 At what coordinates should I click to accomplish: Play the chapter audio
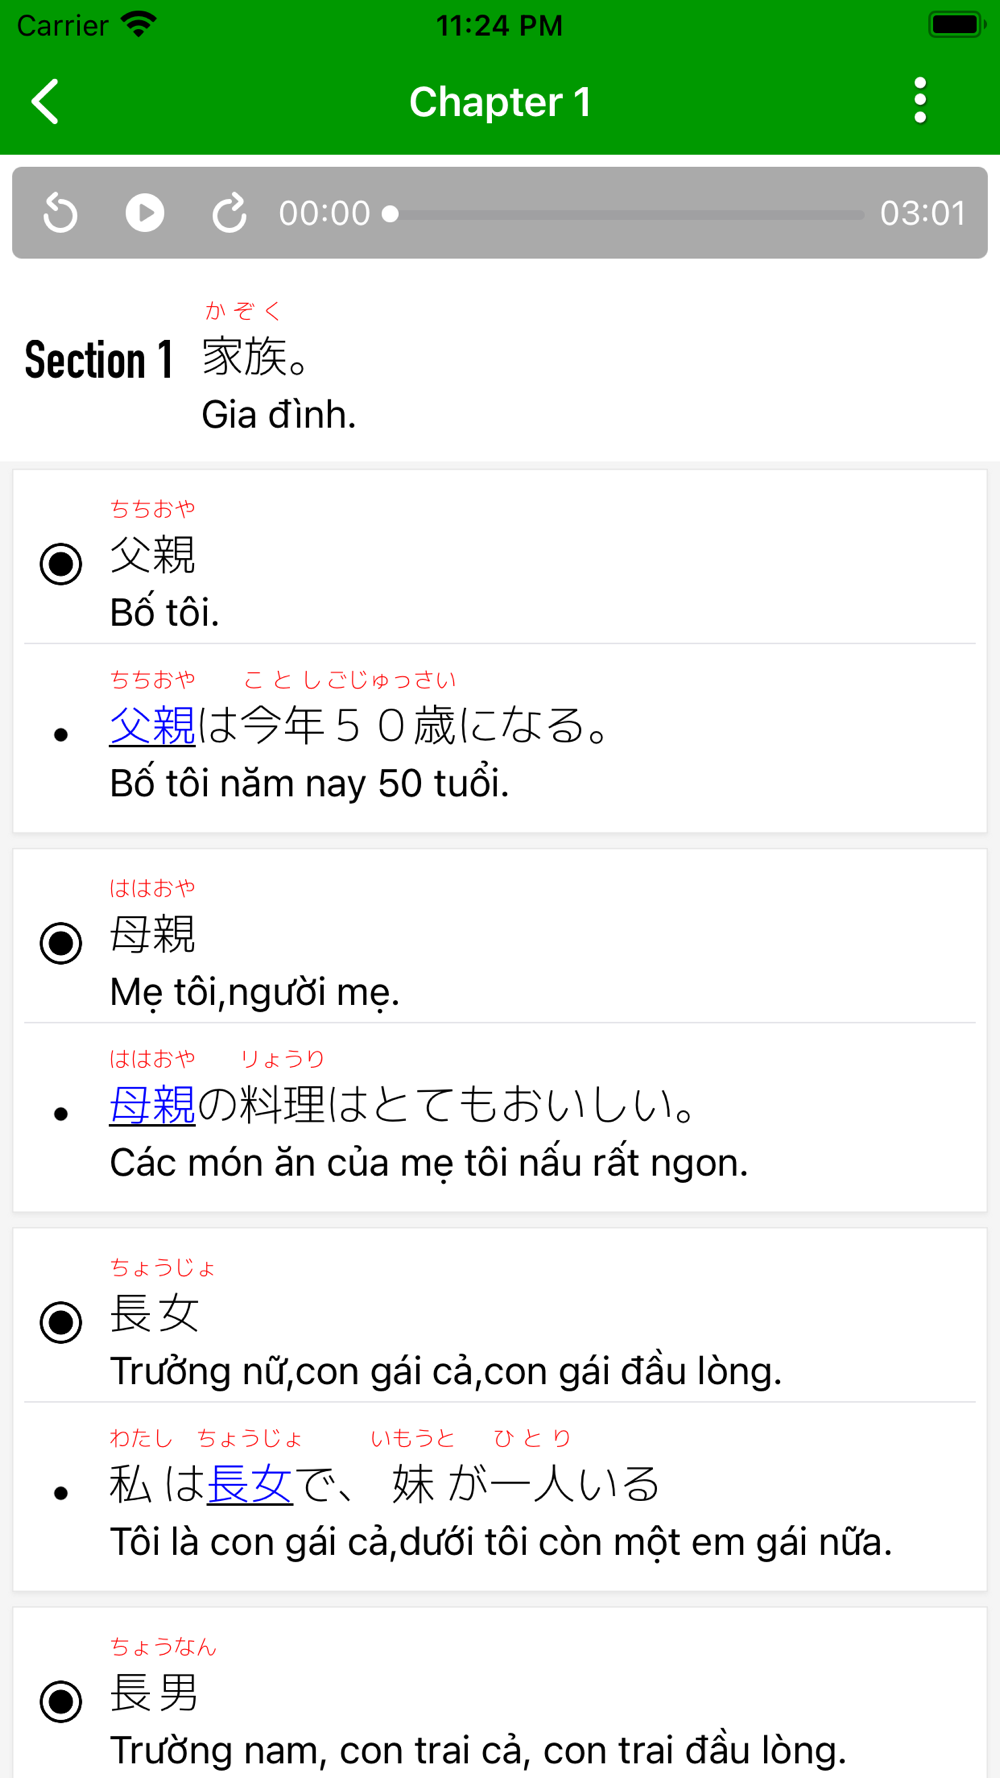[145, 213]
